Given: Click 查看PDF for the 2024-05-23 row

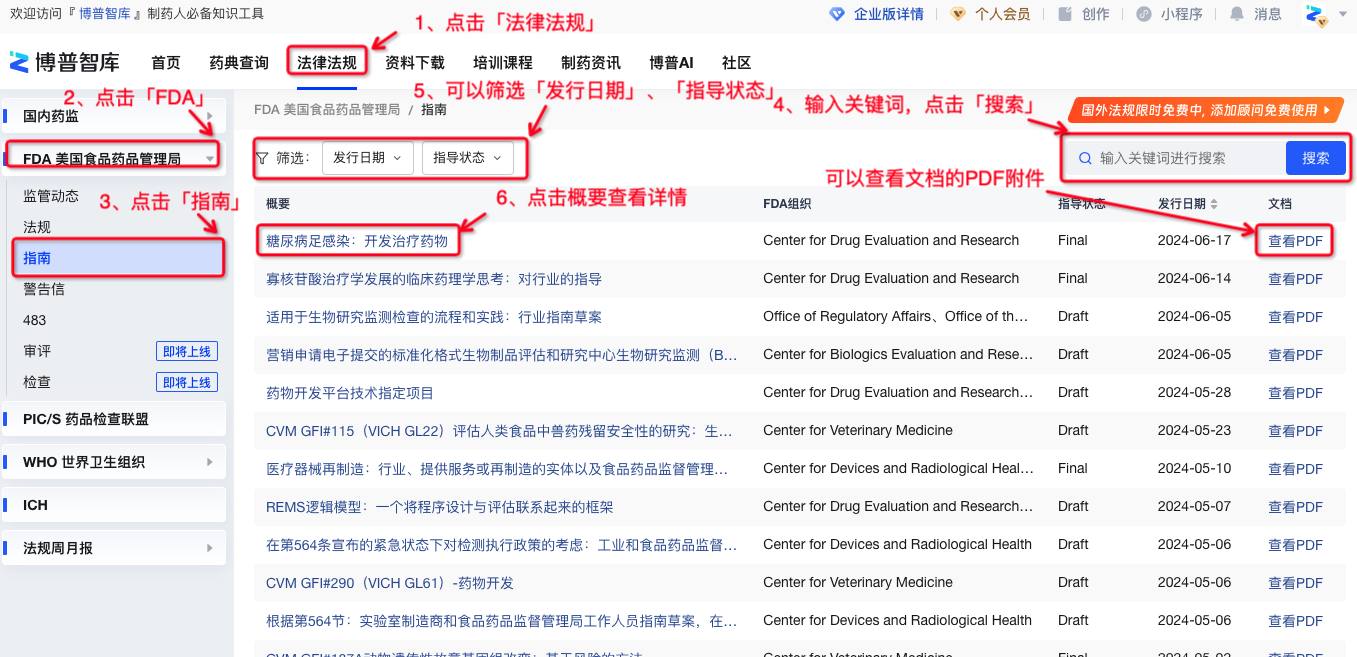Looking at the screenshot, I should [x=1295, y=431].
